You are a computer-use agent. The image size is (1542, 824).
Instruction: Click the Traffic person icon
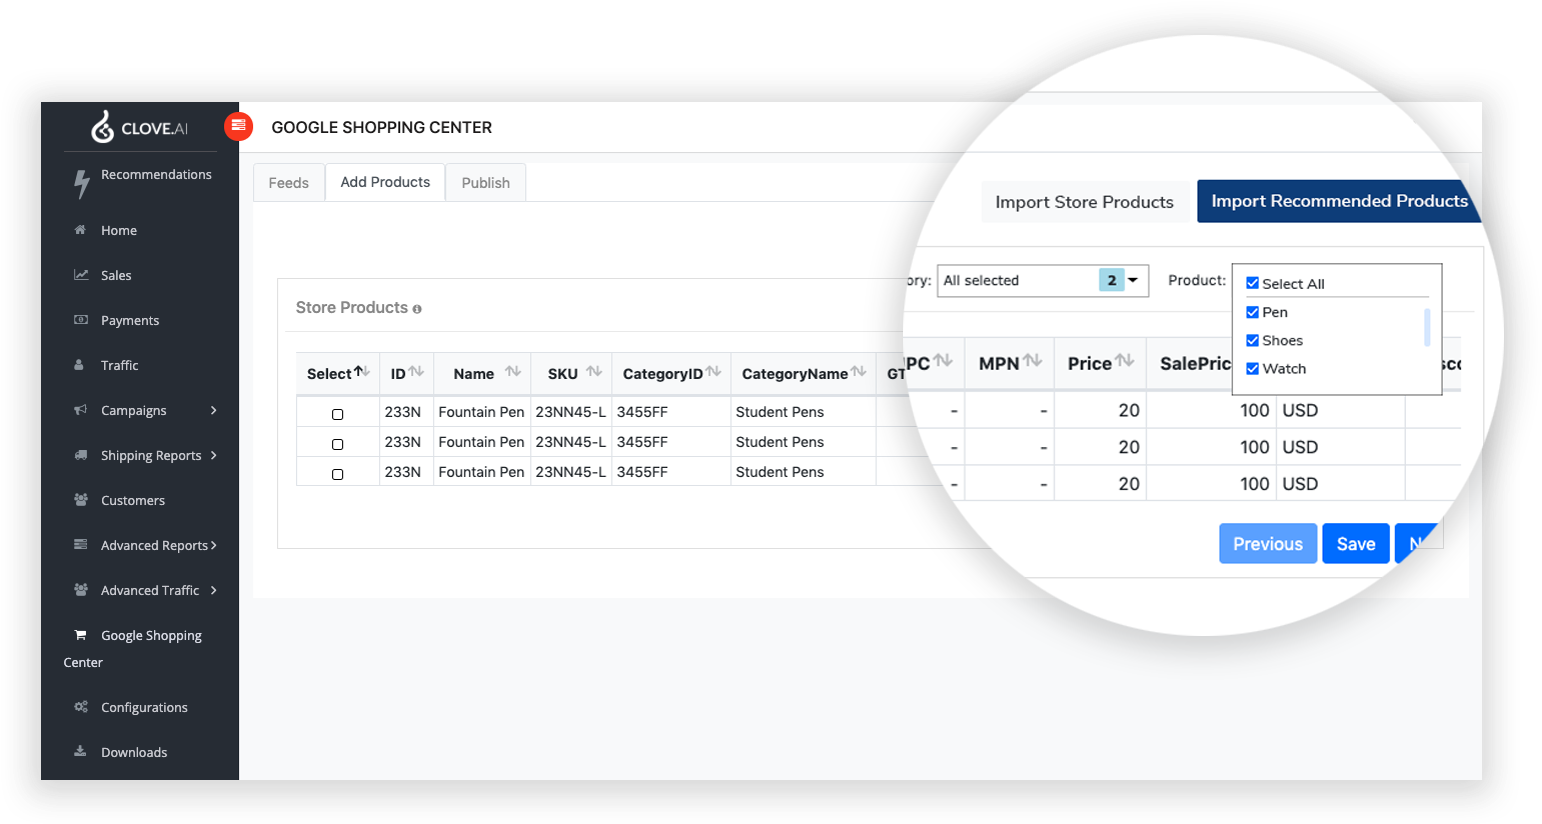pyautogui.click(x=79, y=365)
